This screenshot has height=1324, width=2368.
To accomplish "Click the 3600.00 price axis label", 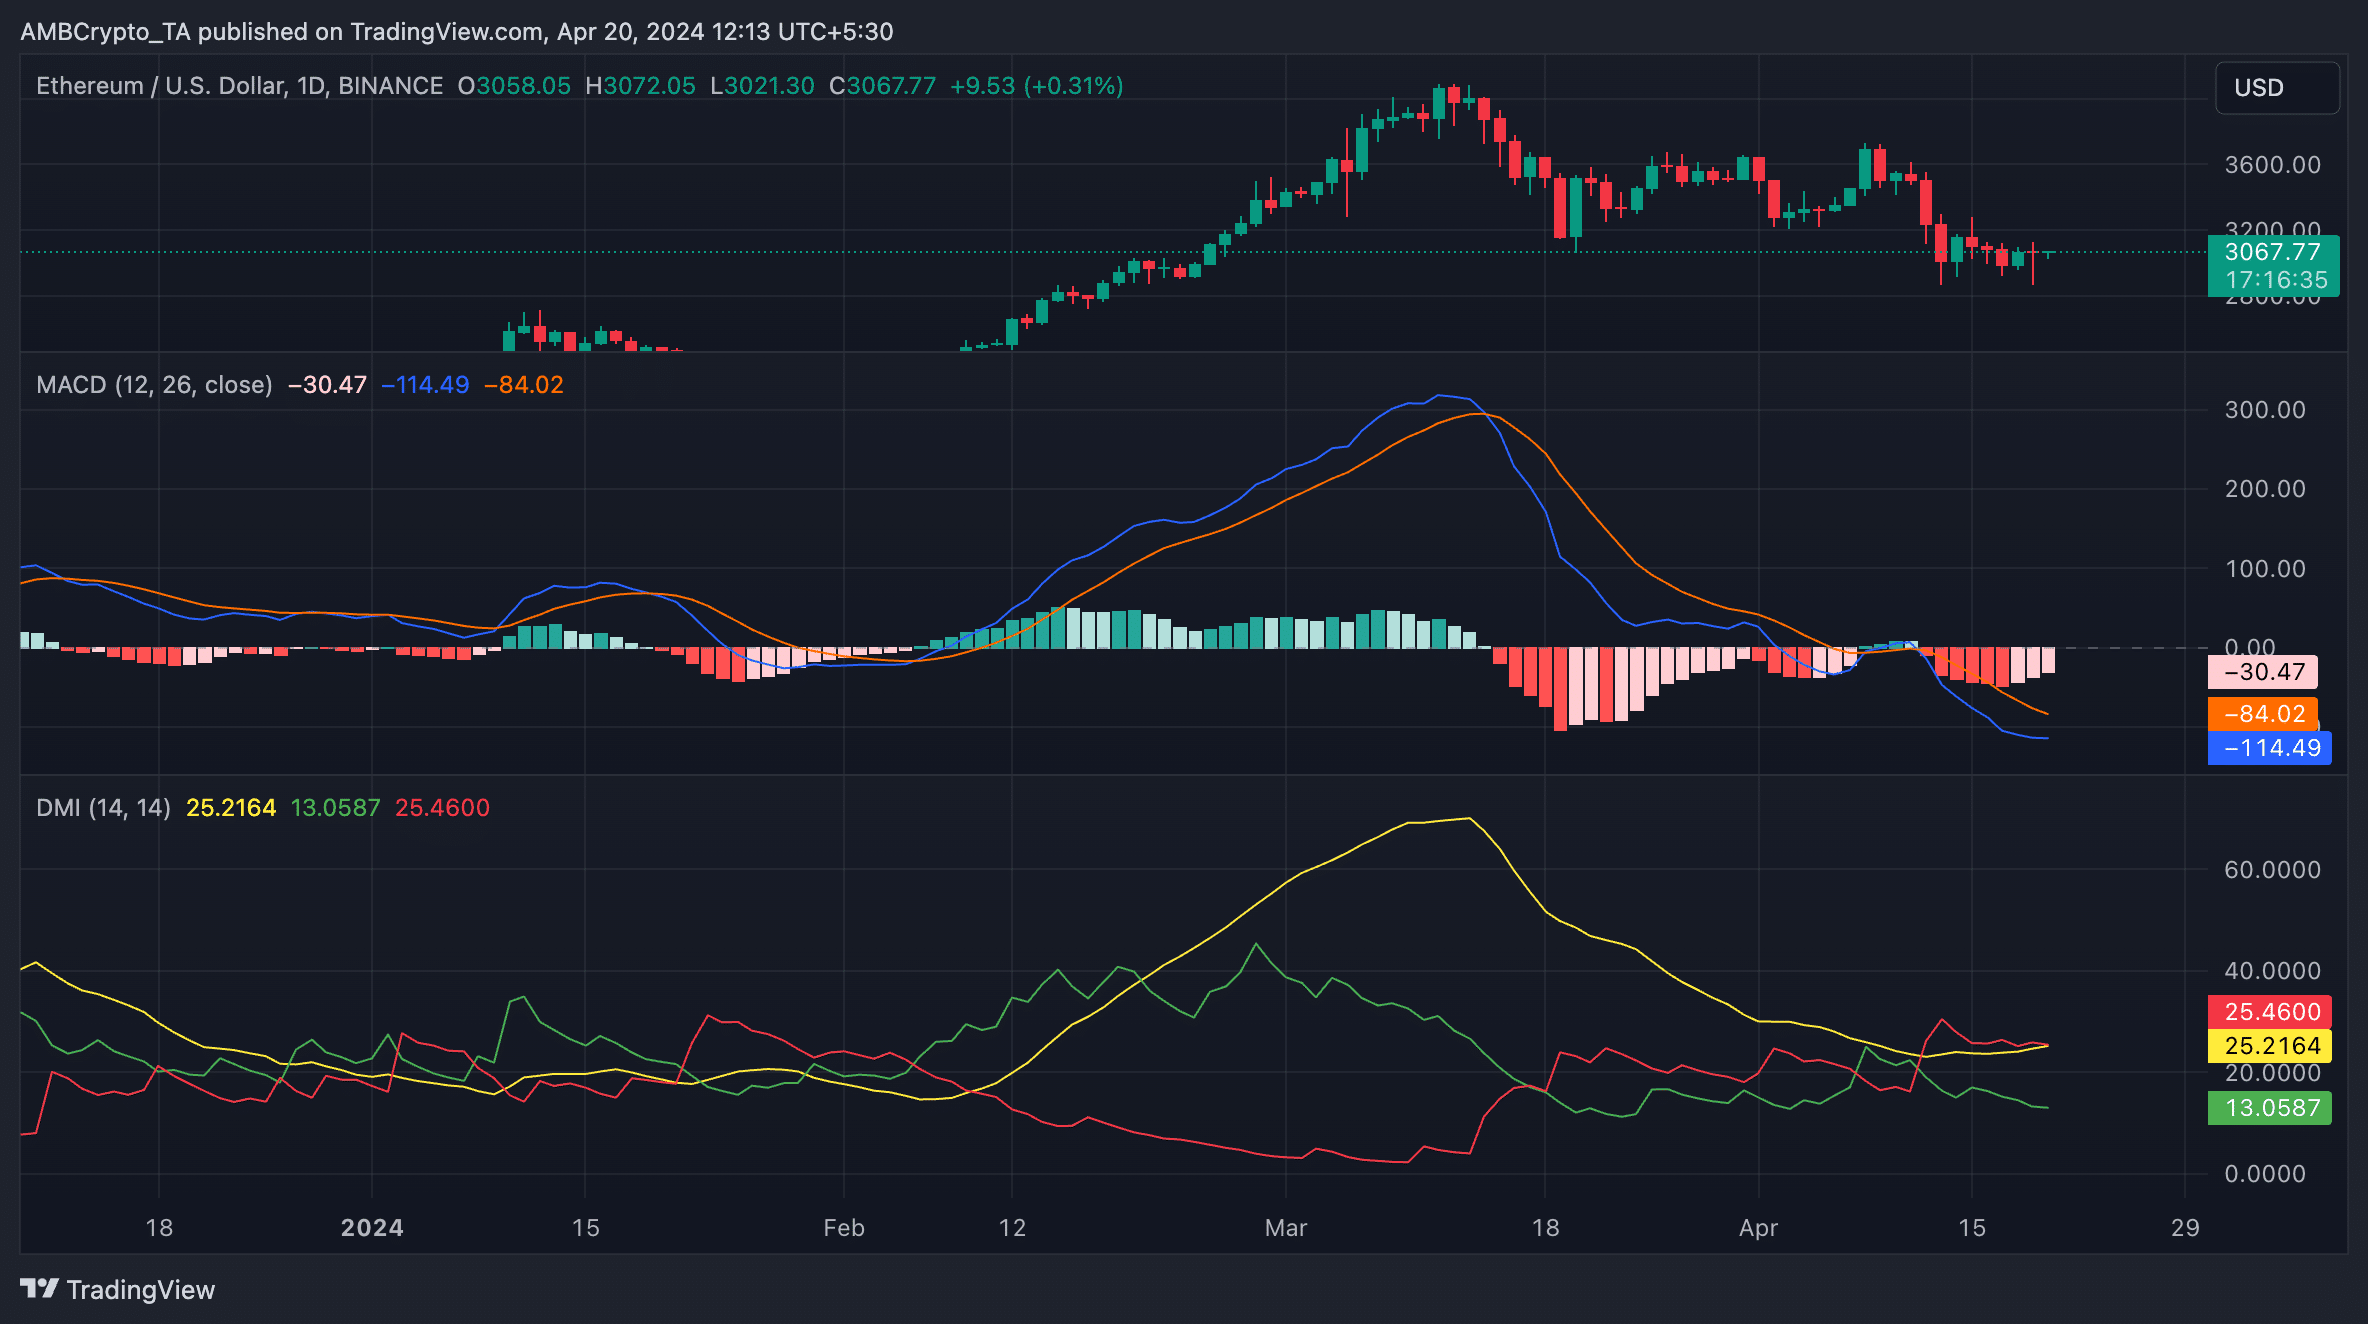I will 2273,165.
